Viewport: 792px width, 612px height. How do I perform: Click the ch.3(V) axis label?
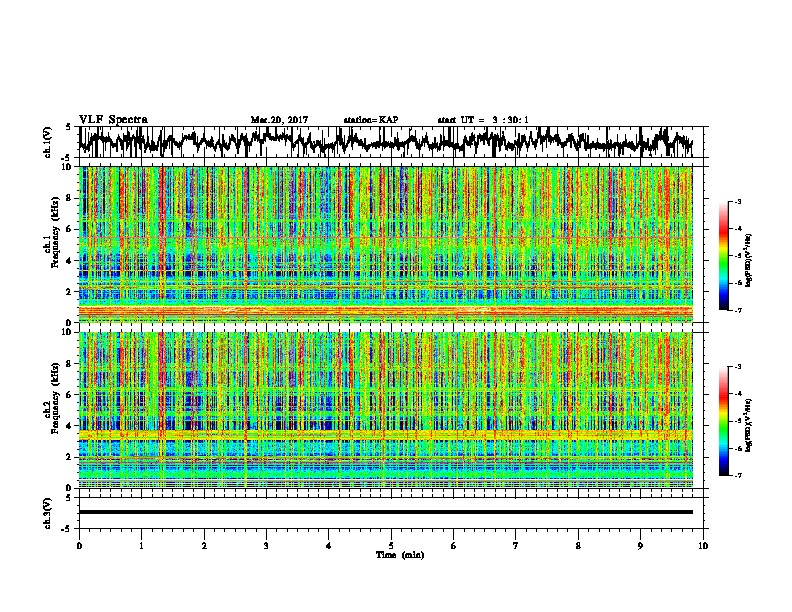48,513
